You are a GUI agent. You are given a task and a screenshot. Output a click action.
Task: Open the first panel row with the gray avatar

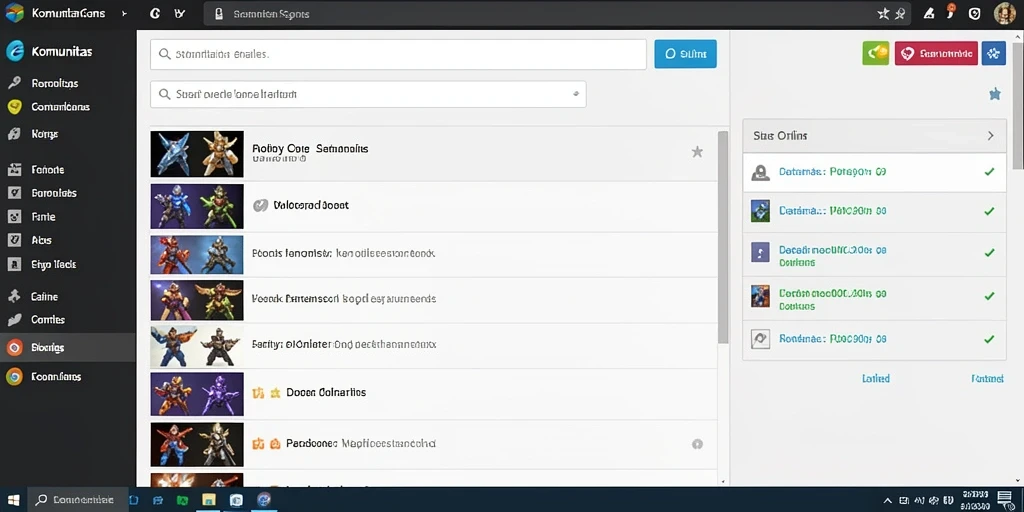tap(874, 172)
